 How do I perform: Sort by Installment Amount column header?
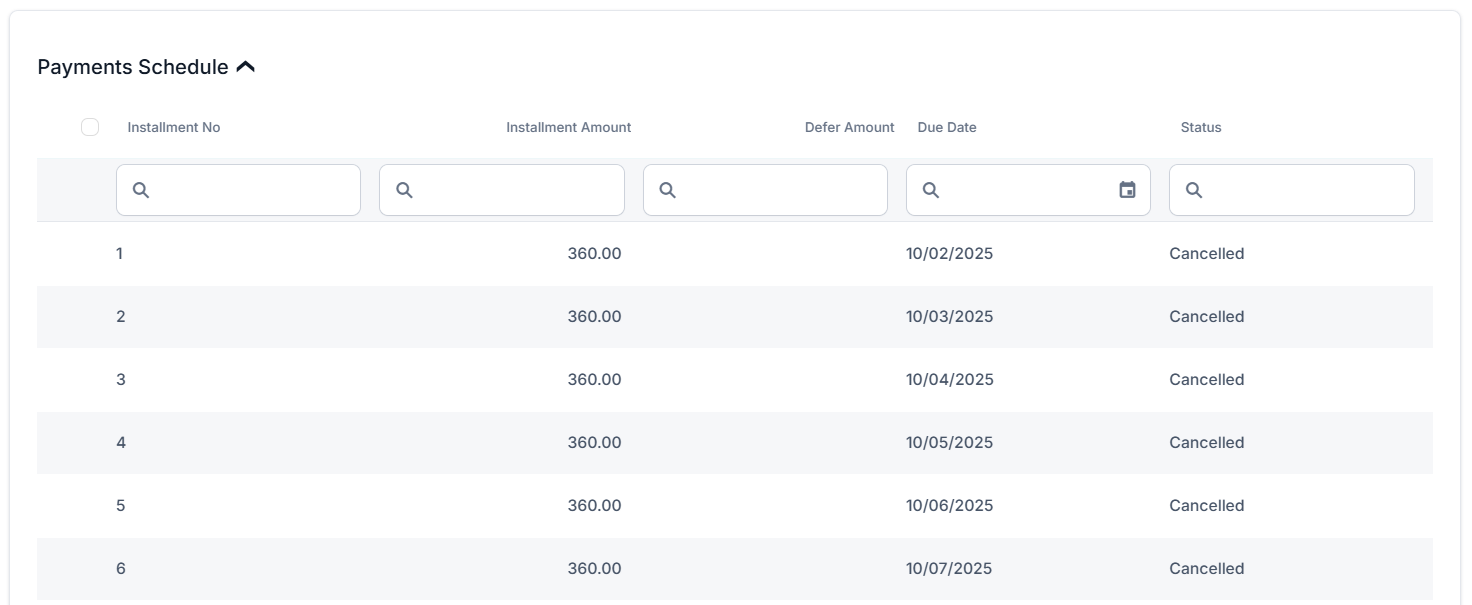coord(568,127)
